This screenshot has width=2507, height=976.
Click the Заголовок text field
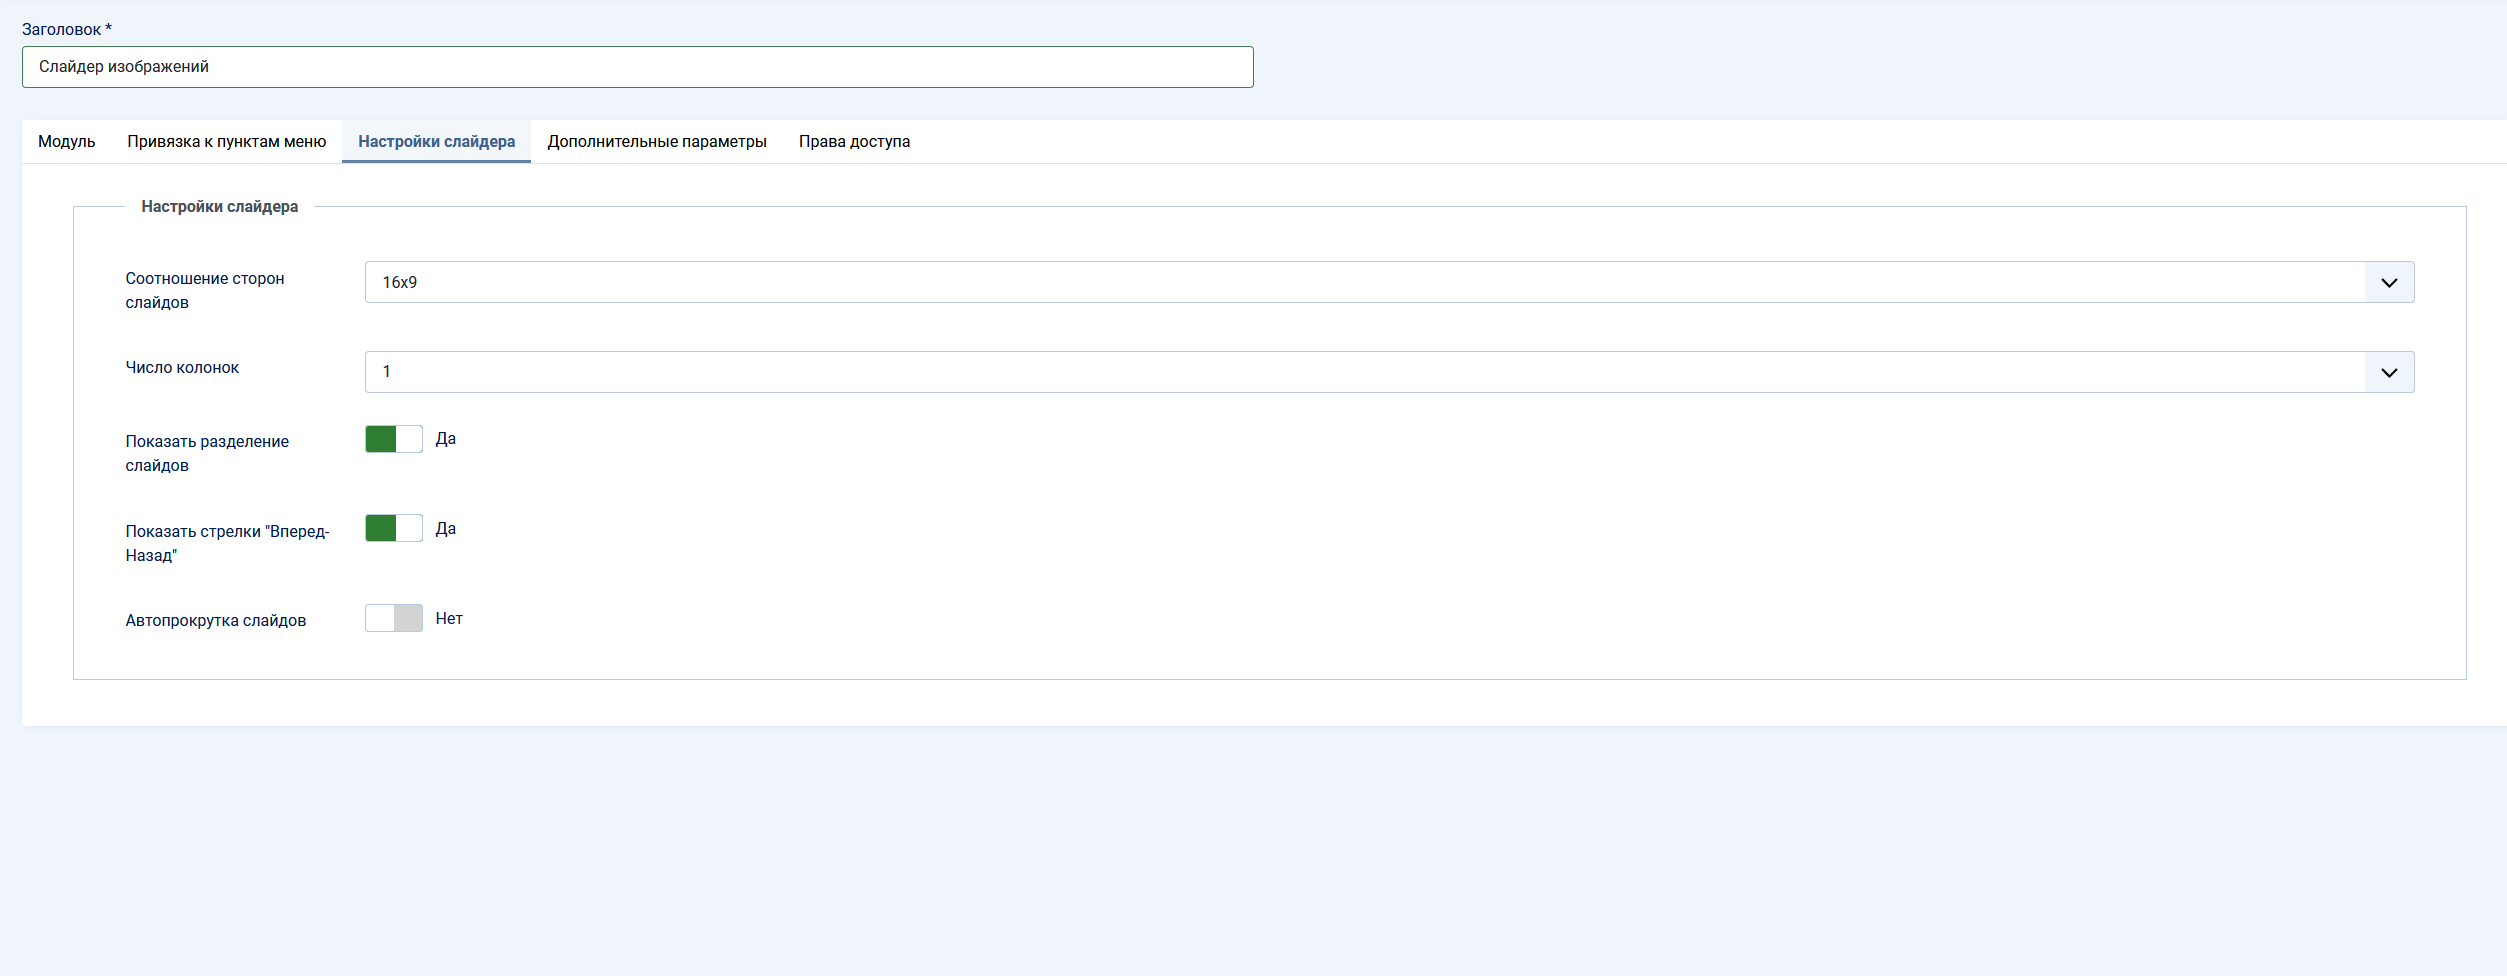point(637,67)
